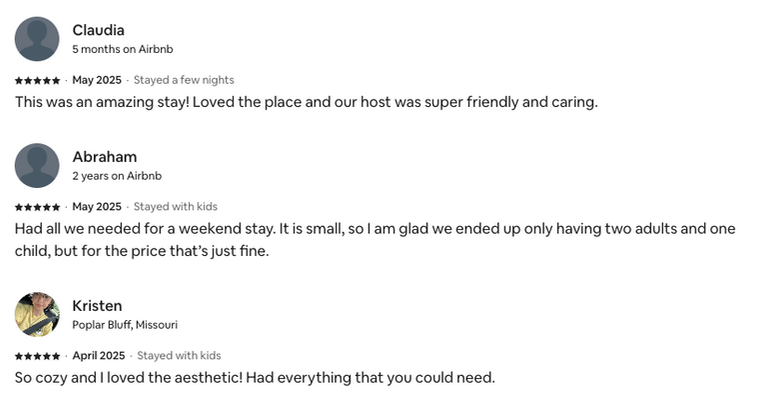
Task: Click the five-star rating on Claudia's review
Action: coord(37,80)
